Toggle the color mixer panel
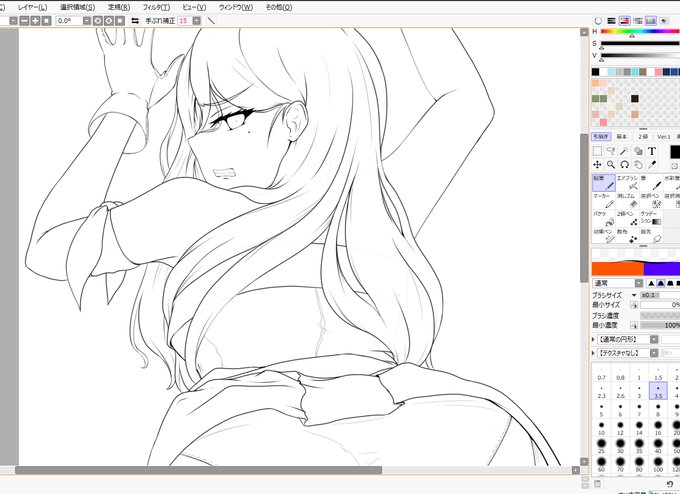The height and width of the screenshot is (494, 680). (638, 20)
